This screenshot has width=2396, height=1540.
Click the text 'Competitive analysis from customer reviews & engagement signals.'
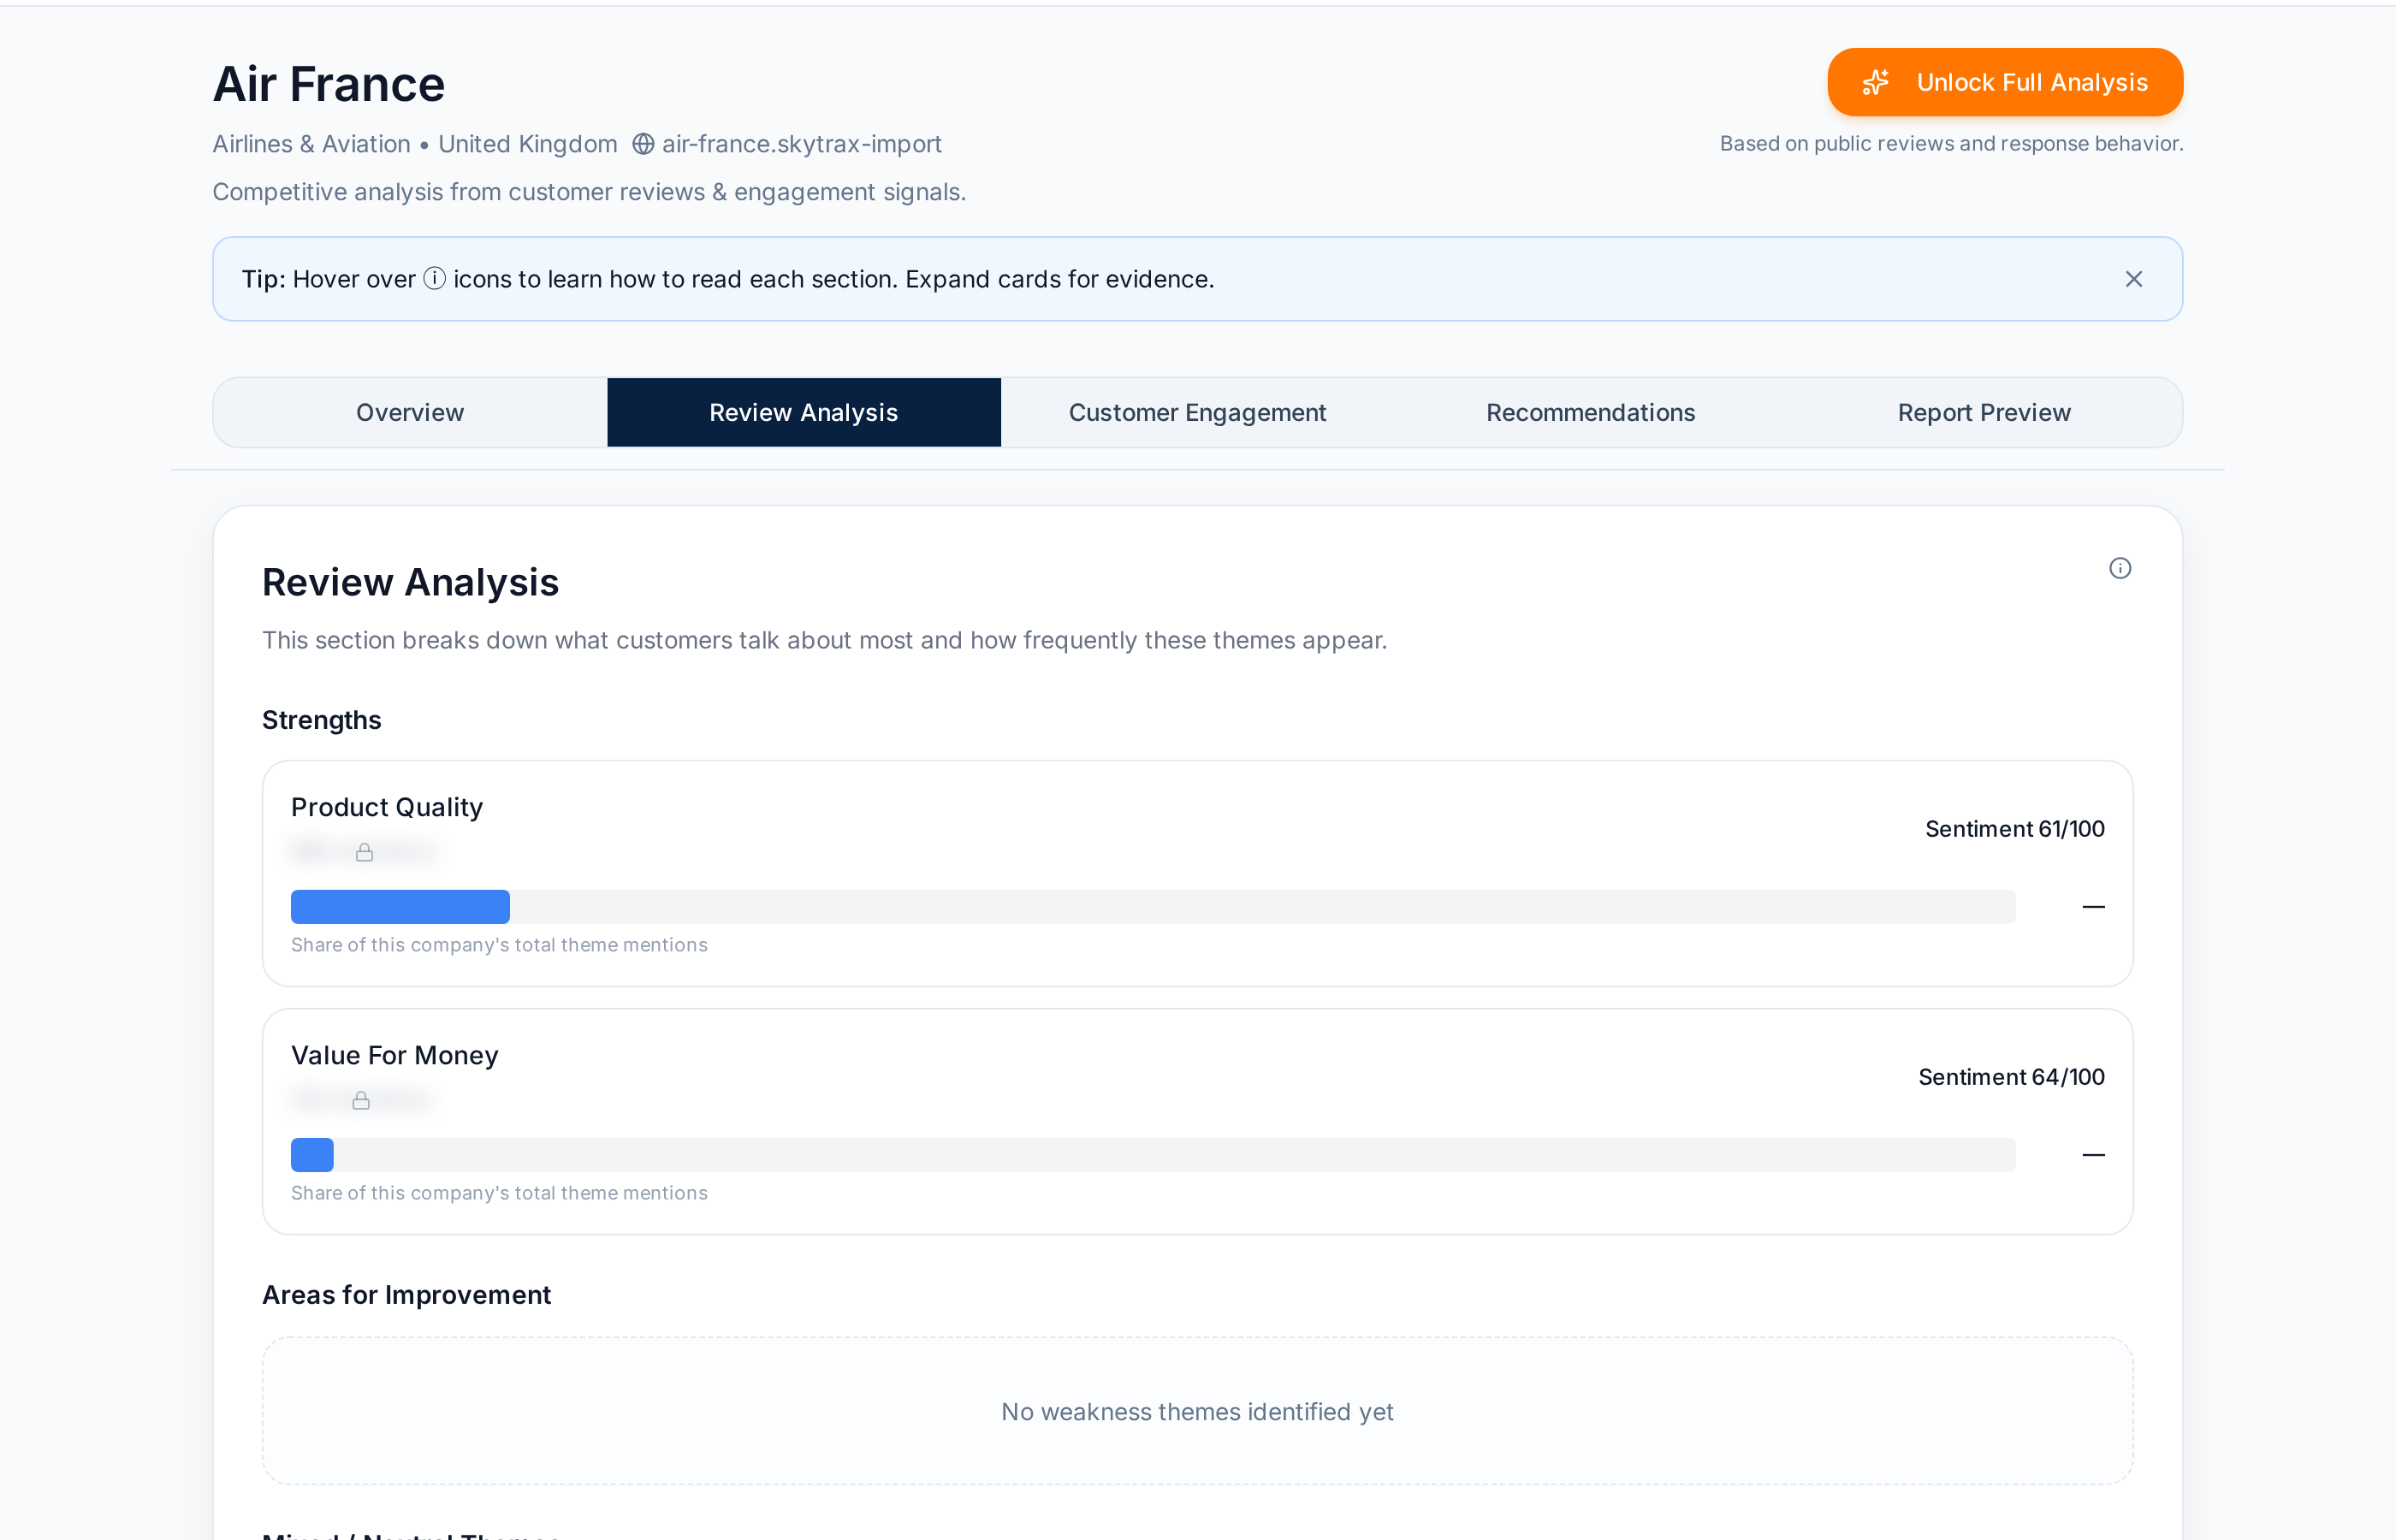coord(589,192)
